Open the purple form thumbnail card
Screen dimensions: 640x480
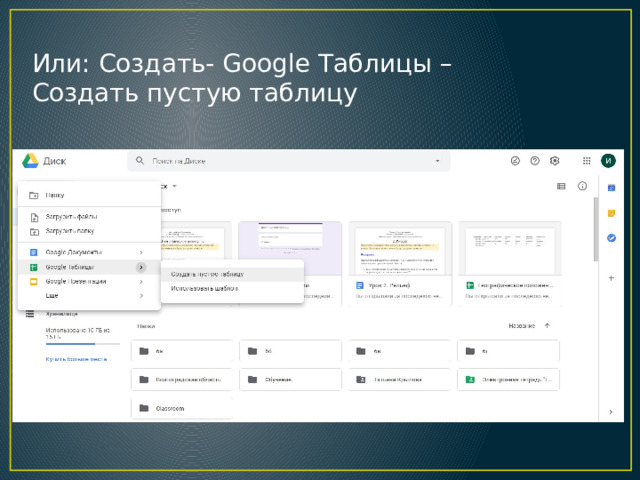[290, 242]
